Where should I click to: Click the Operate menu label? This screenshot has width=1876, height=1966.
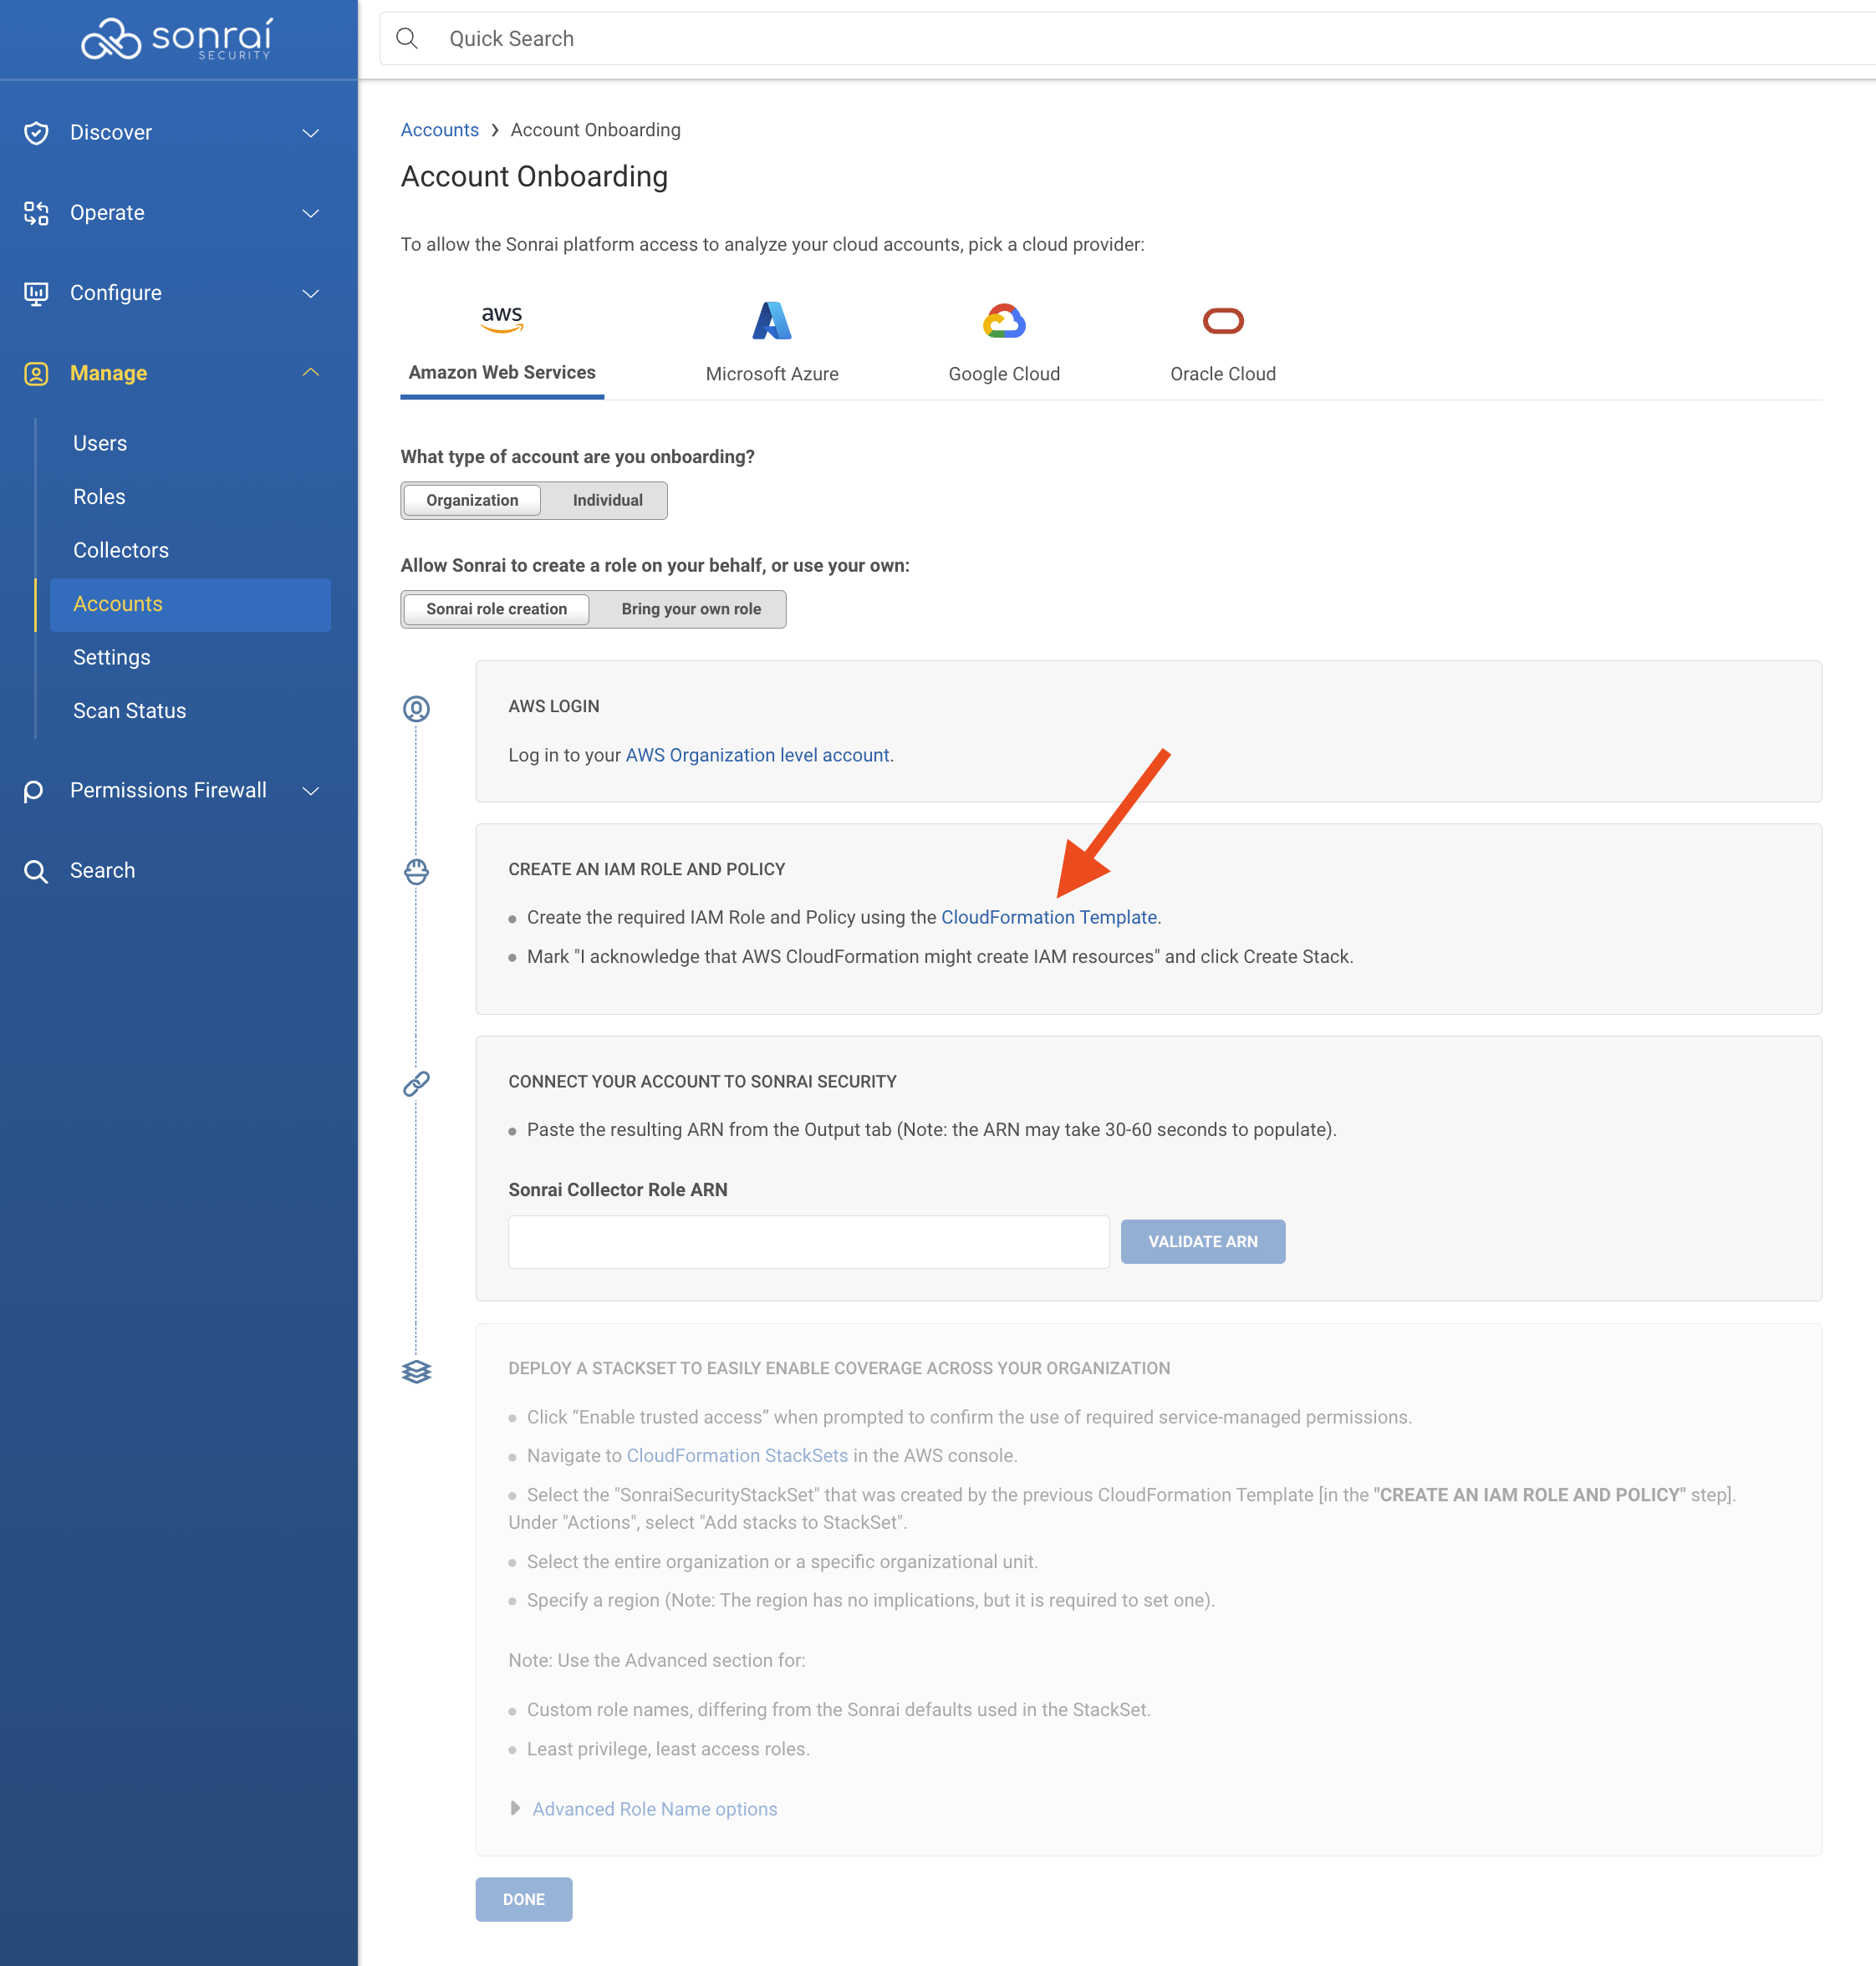(x=107, y=213)
